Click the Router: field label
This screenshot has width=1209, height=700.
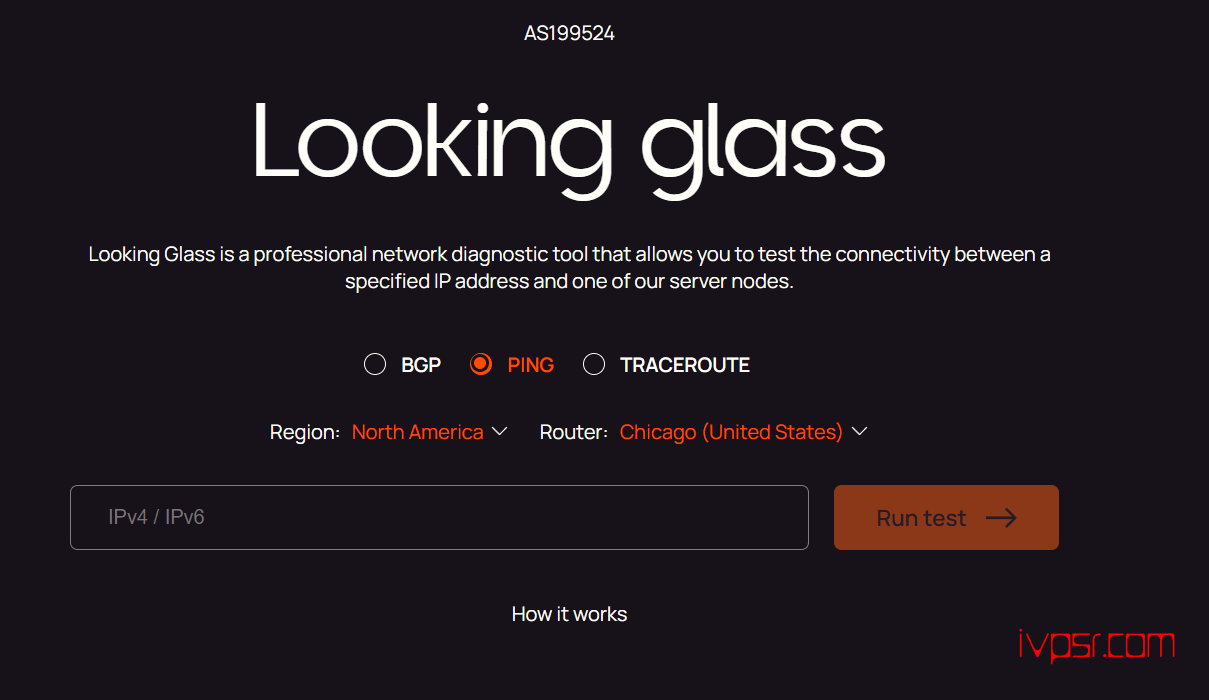click(574, 432)
